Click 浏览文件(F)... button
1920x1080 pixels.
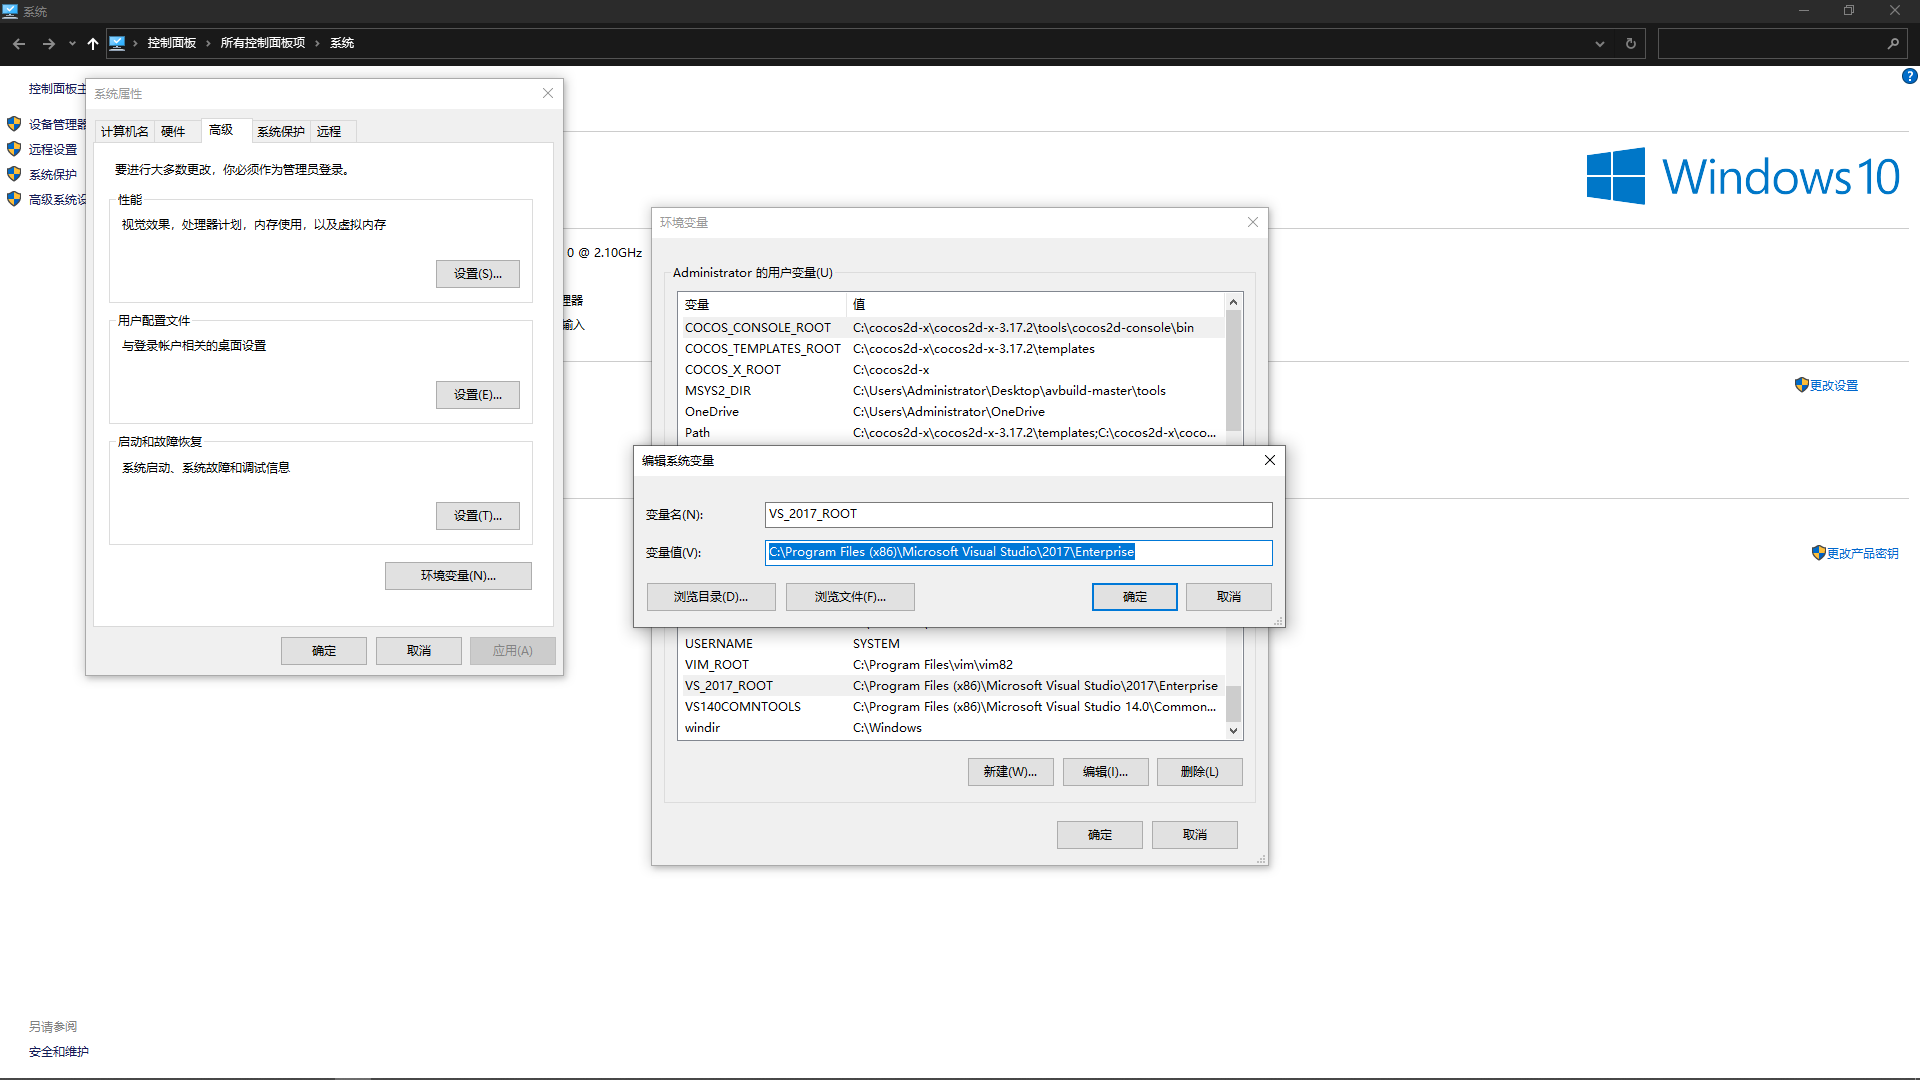tap(850, 596)
